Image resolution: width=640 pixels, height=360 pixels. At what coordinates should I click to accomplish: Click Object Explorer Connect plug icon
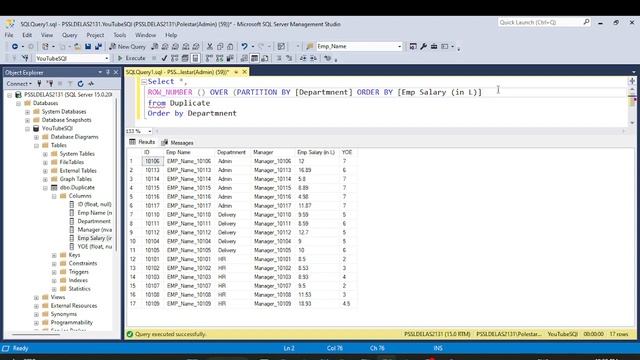[x=40, y=84]
